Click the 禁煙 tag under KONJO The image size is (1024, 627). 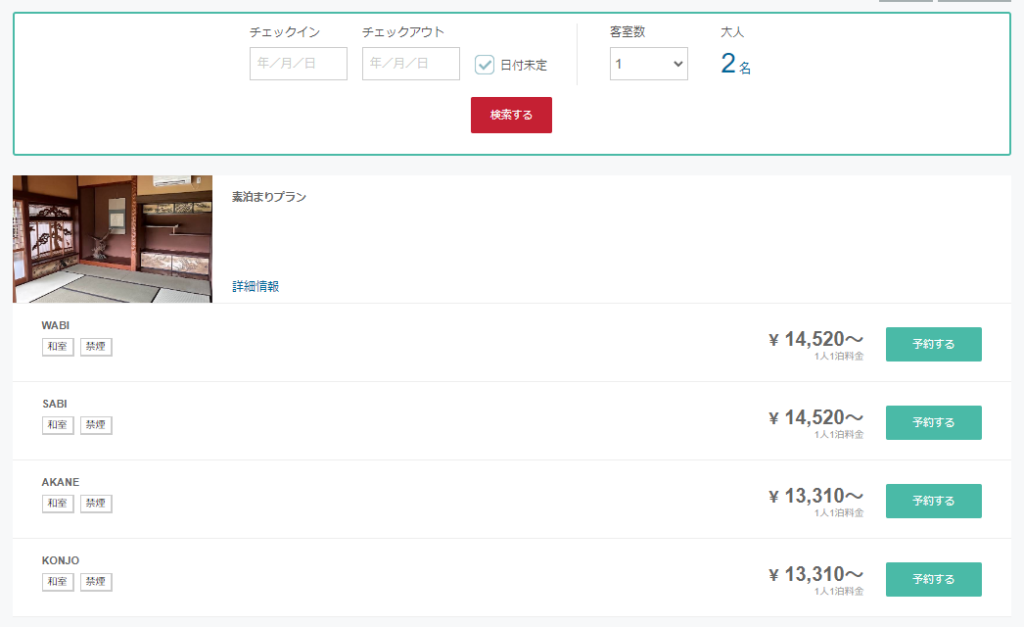pos(96,581)
